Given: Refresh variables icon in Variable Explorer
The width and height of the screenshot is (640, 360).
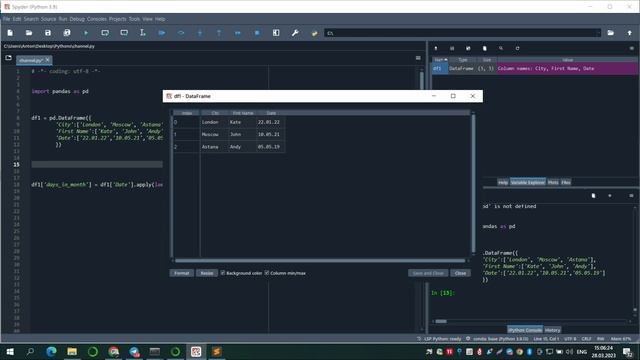Looking at the screenshot, I should 517,48.
